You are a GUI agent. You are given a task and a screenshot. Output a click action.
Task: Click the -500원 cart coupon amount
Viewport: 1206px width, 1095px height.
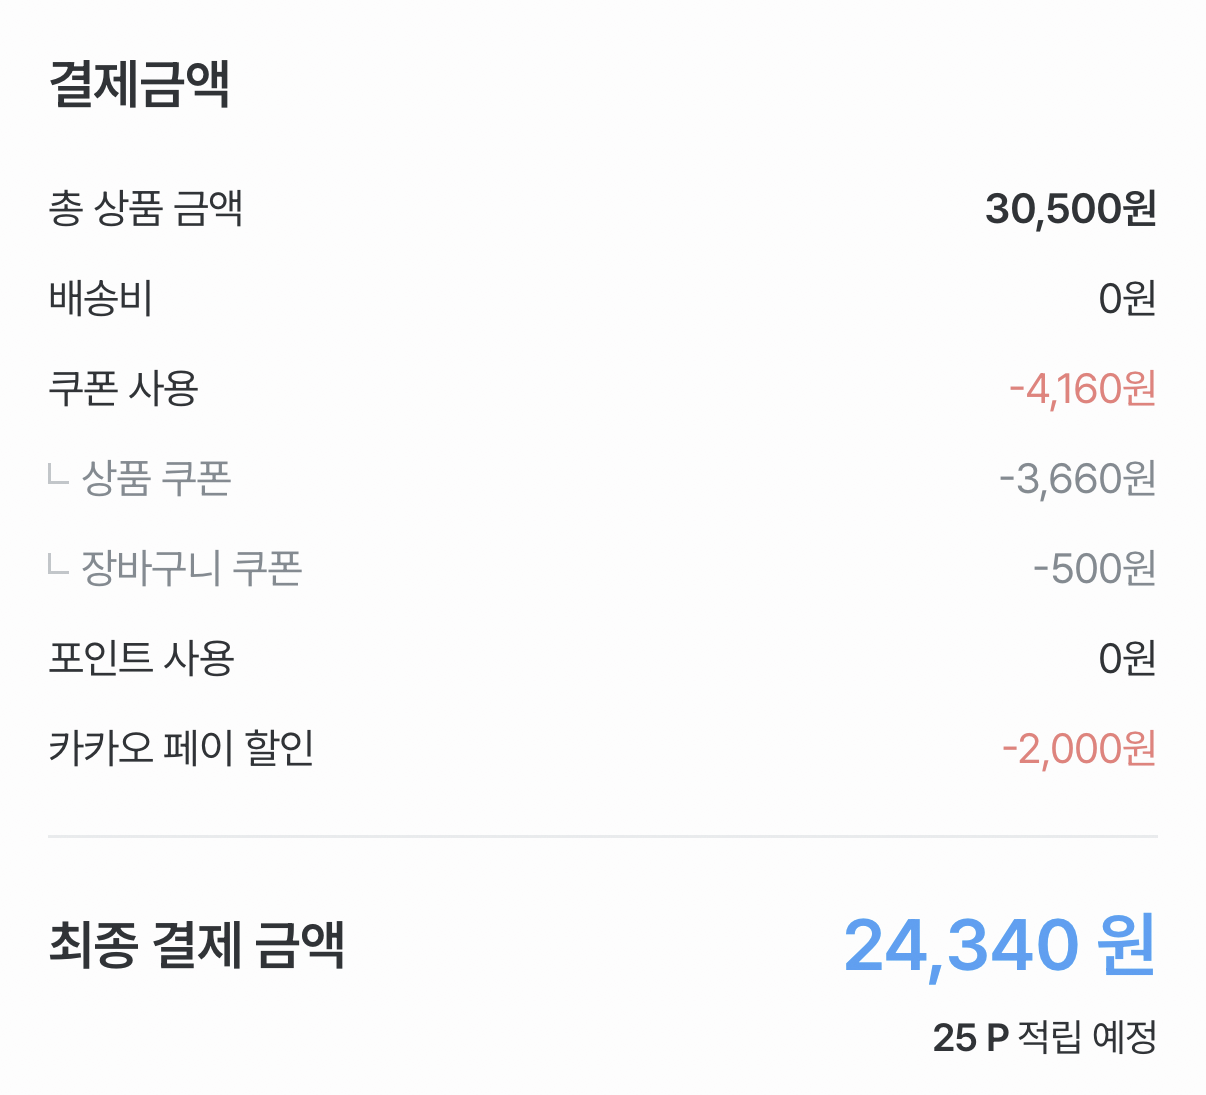[1094, 568]
